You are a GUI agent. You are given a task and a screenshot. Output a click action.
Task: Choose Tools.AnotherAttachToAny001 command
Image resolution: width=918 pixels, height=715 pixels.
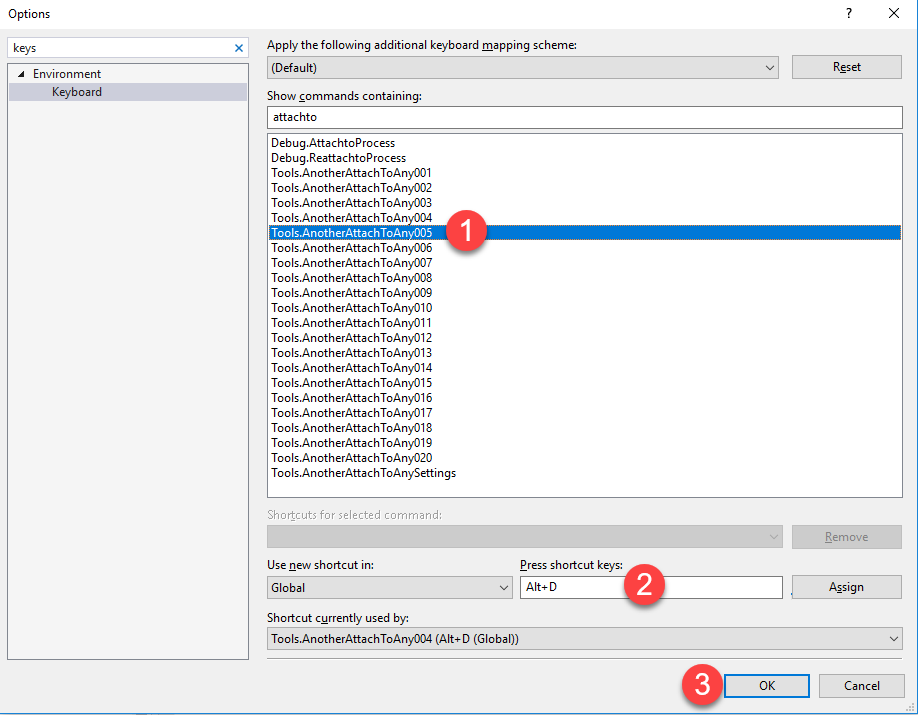pyautogui.click(x=351, y=173)
